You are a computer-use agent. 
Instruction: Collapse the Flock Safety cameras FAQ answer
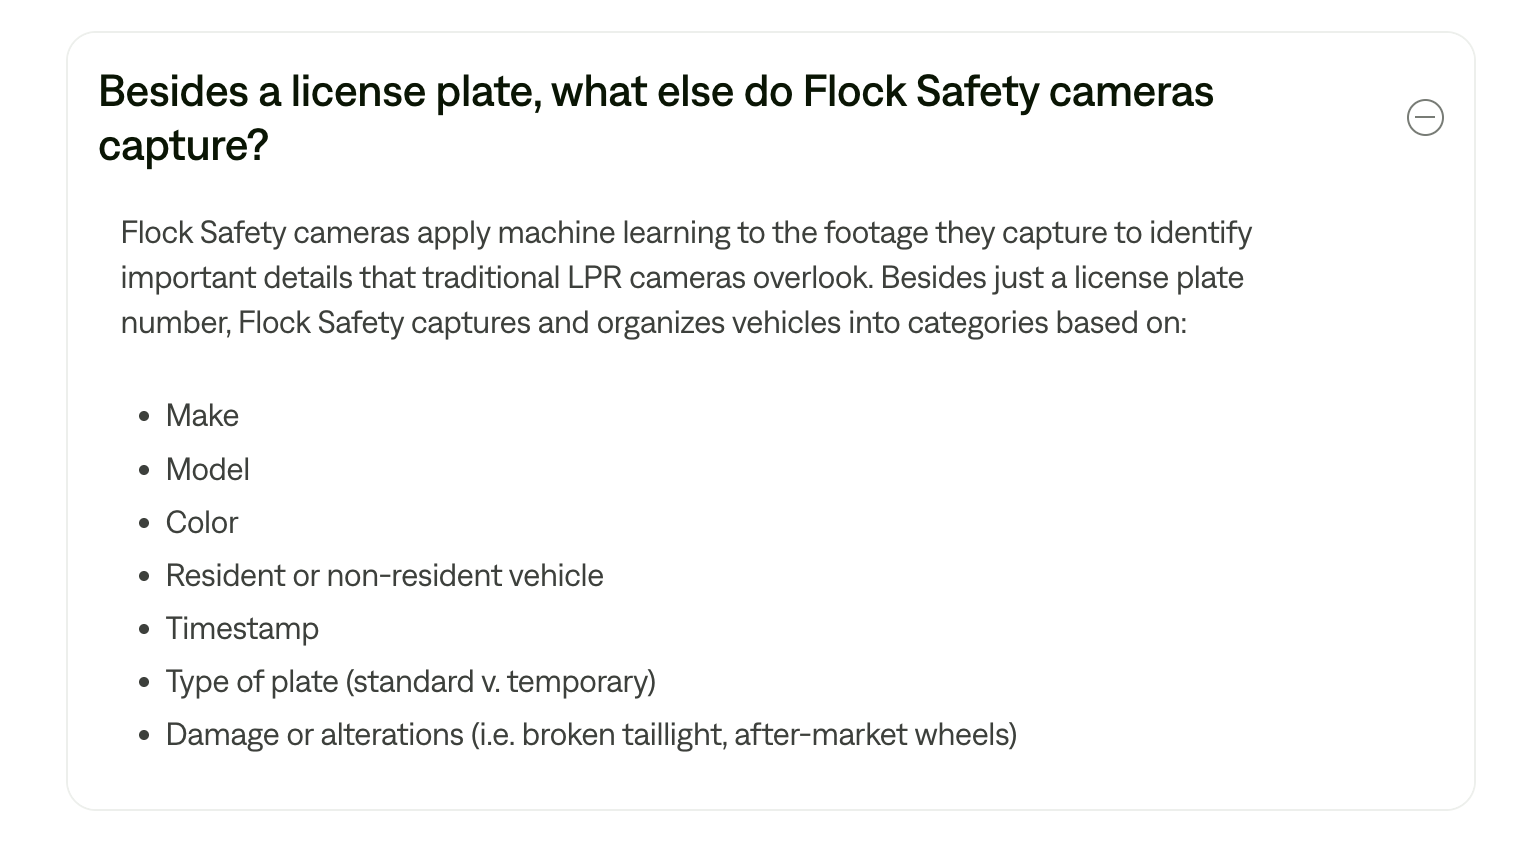pos(1424,118)
